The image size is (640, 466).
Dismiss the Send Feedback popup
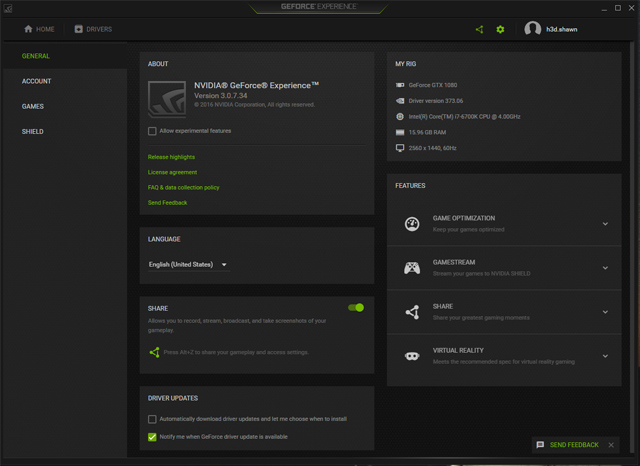pos(611,445)
